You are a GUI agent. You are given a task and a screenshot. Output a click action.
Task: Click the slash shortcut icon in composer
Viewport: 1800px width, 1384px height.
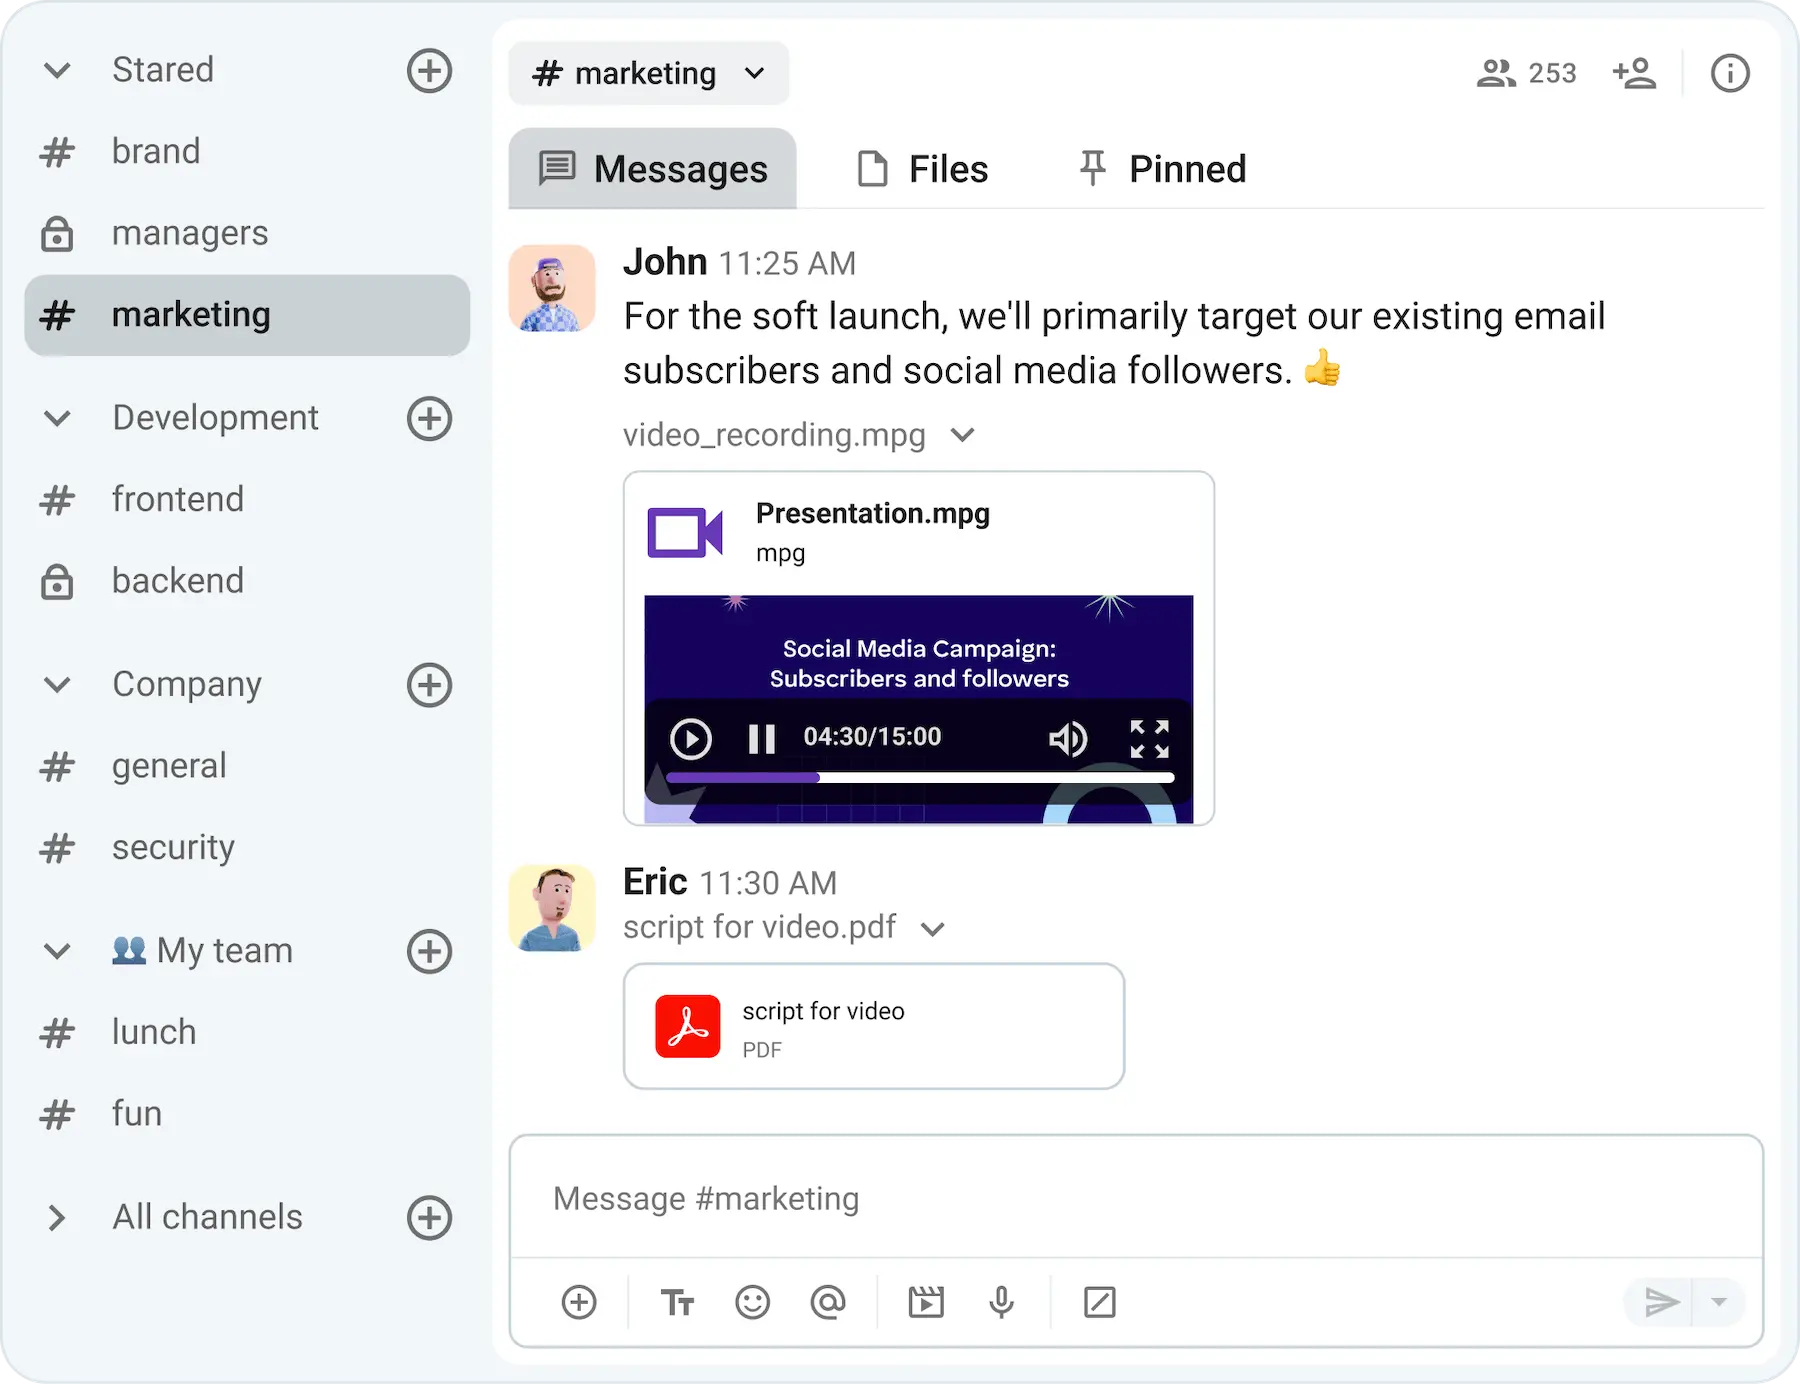coord(1099,1302)
